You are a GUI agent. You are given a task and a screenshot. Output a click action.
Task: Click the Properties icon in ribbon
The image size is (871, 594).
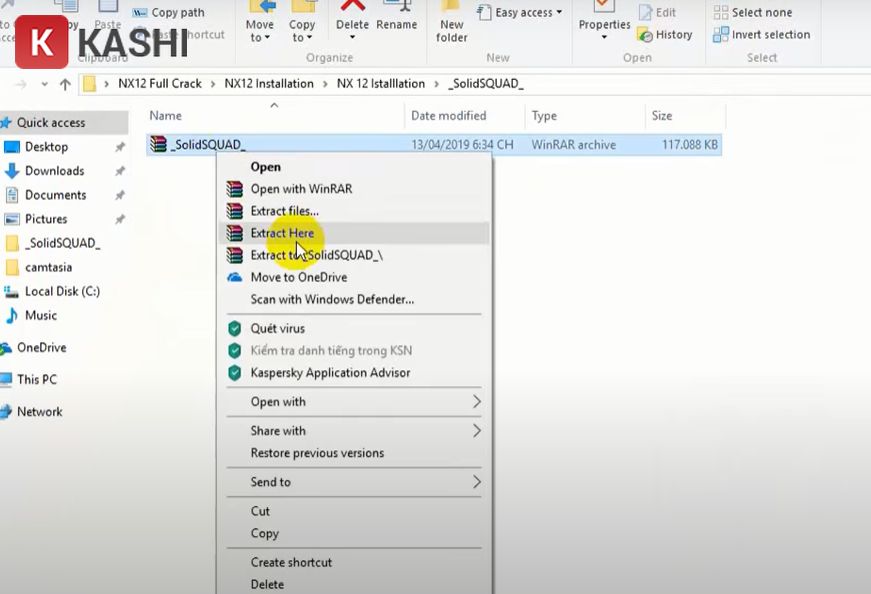pos(604,8)
